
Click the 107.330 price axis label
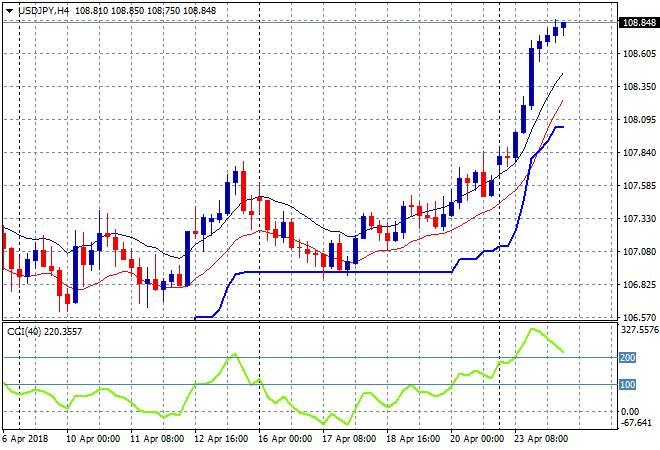tap(639, 218)
